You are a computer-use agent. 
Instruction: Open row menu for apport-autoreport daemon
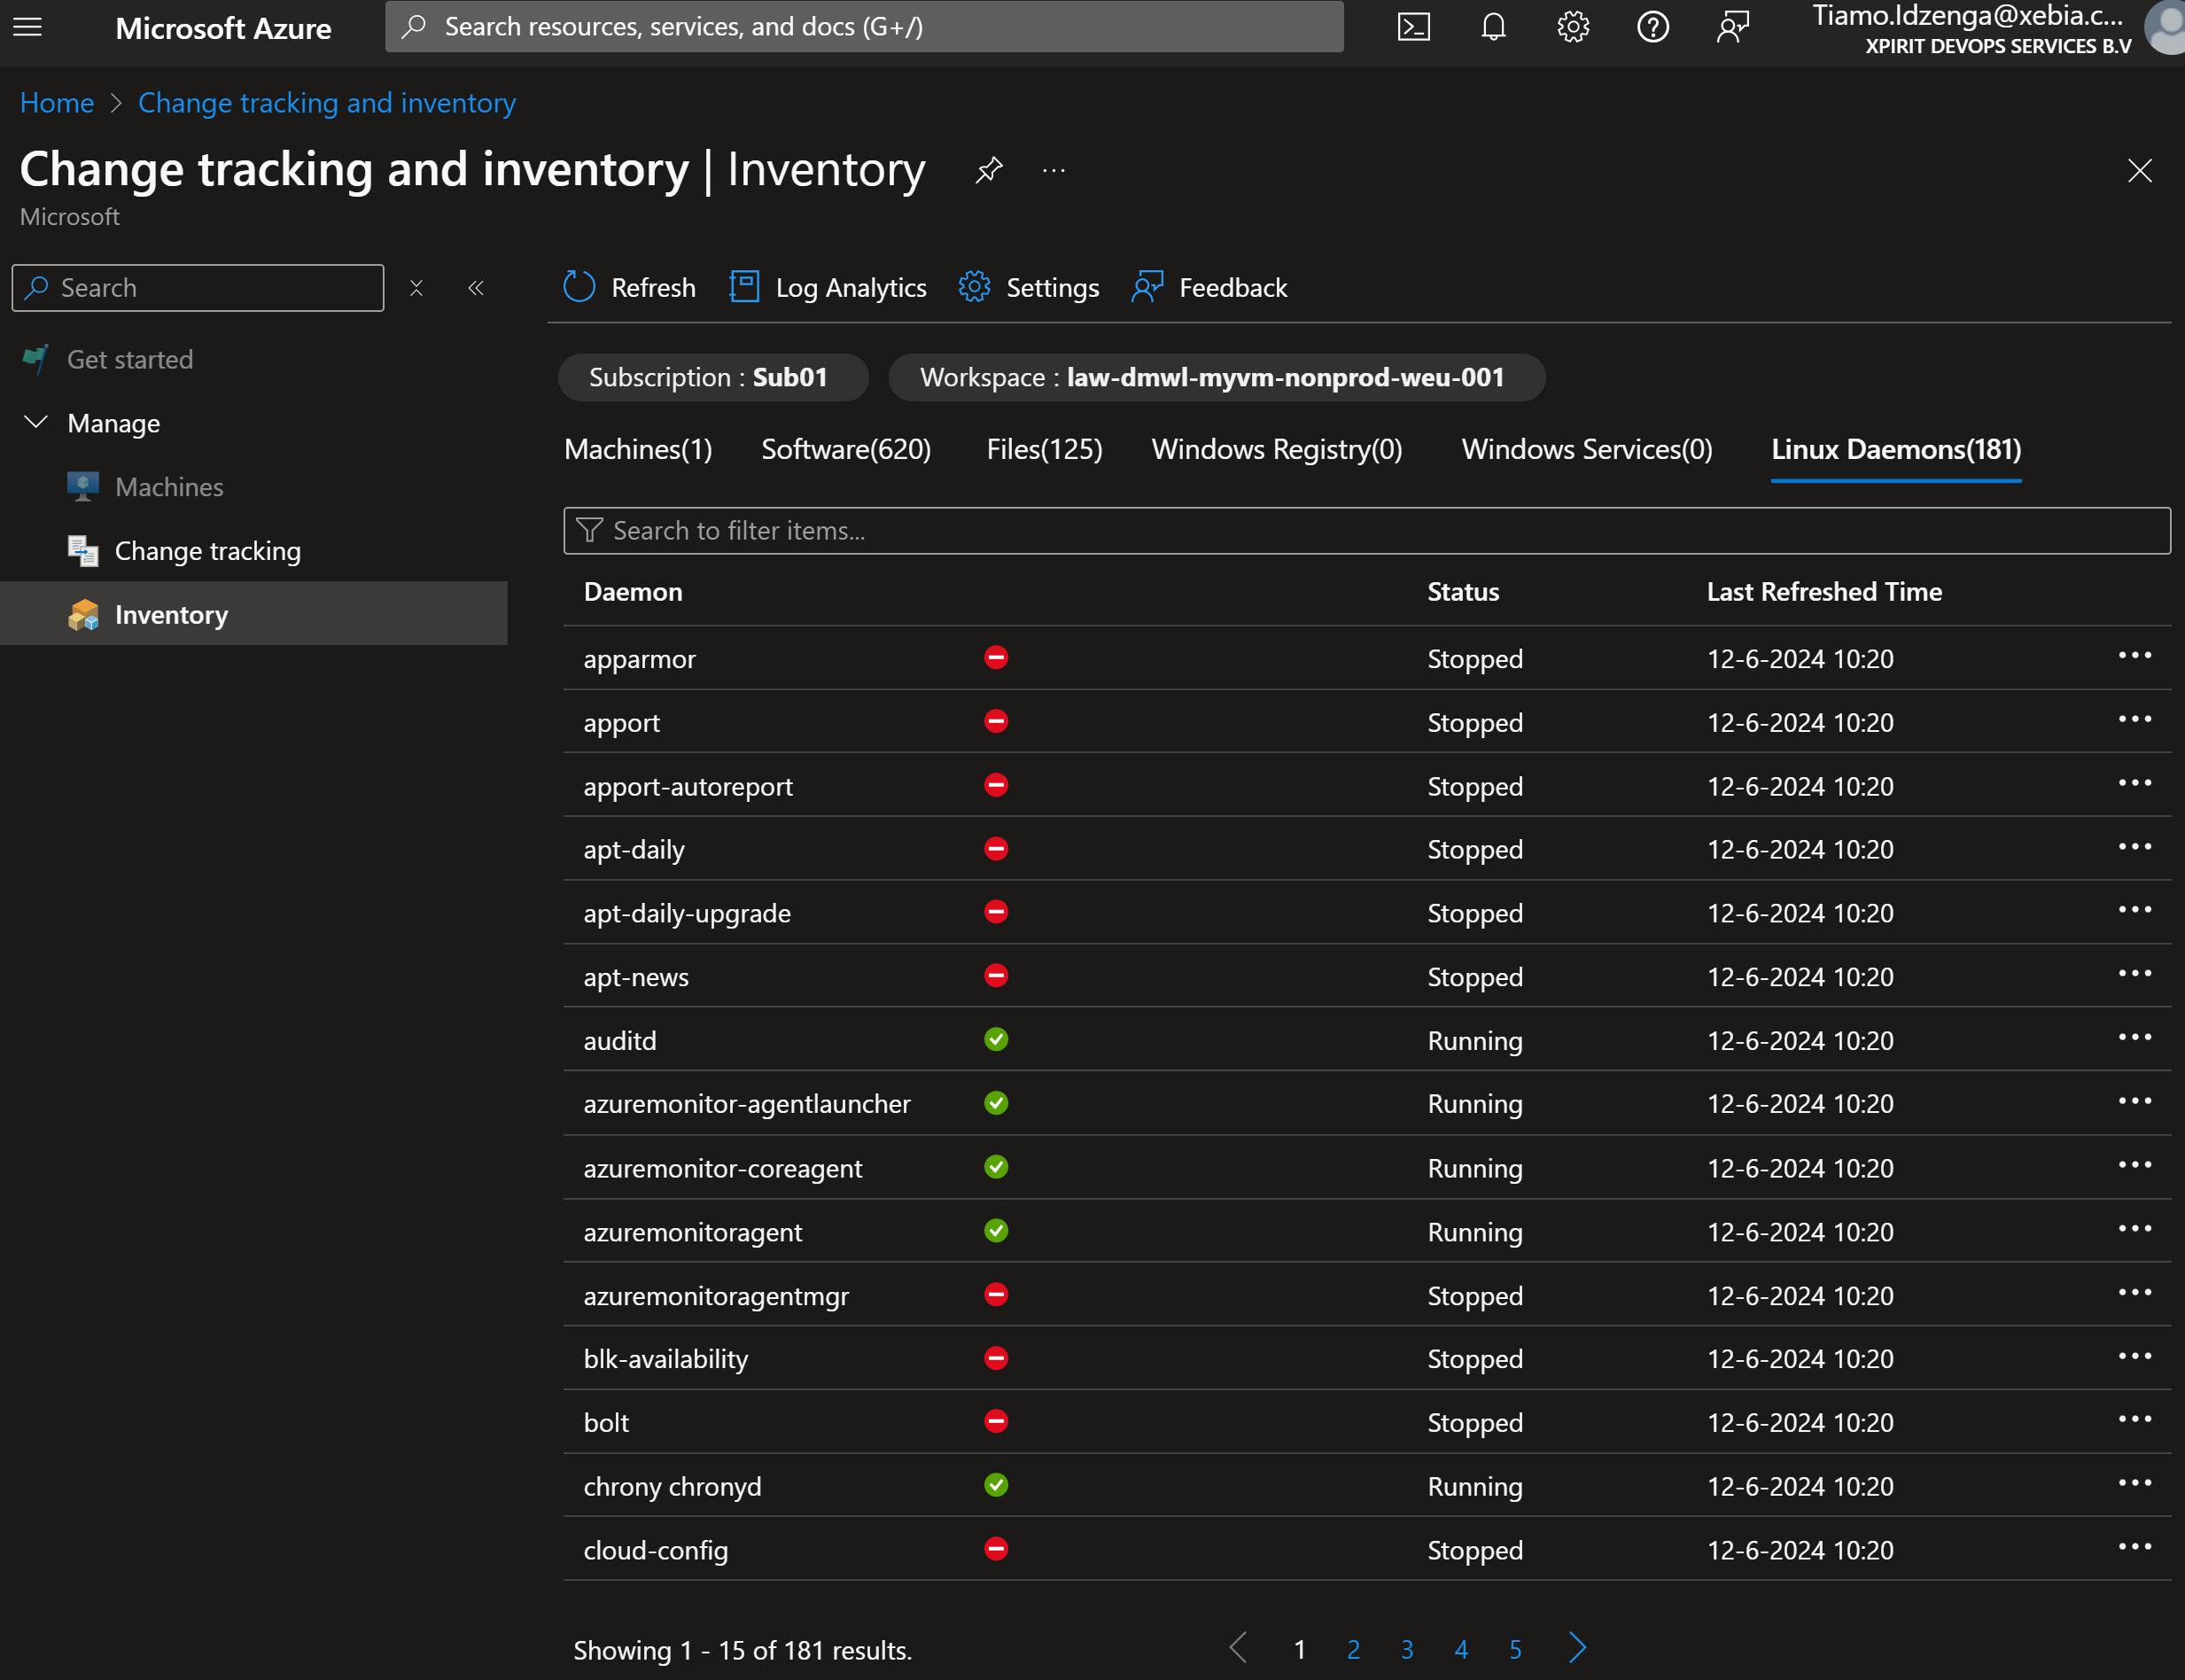2134,783
